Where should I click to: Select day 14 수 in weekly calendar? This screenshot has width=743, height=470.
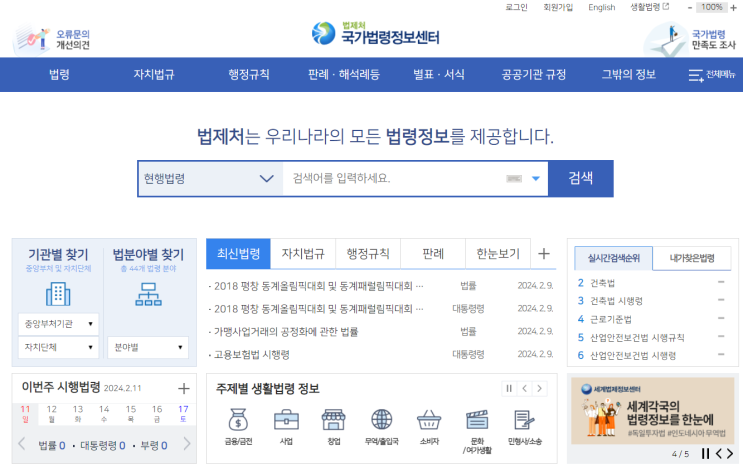point(104,413)
